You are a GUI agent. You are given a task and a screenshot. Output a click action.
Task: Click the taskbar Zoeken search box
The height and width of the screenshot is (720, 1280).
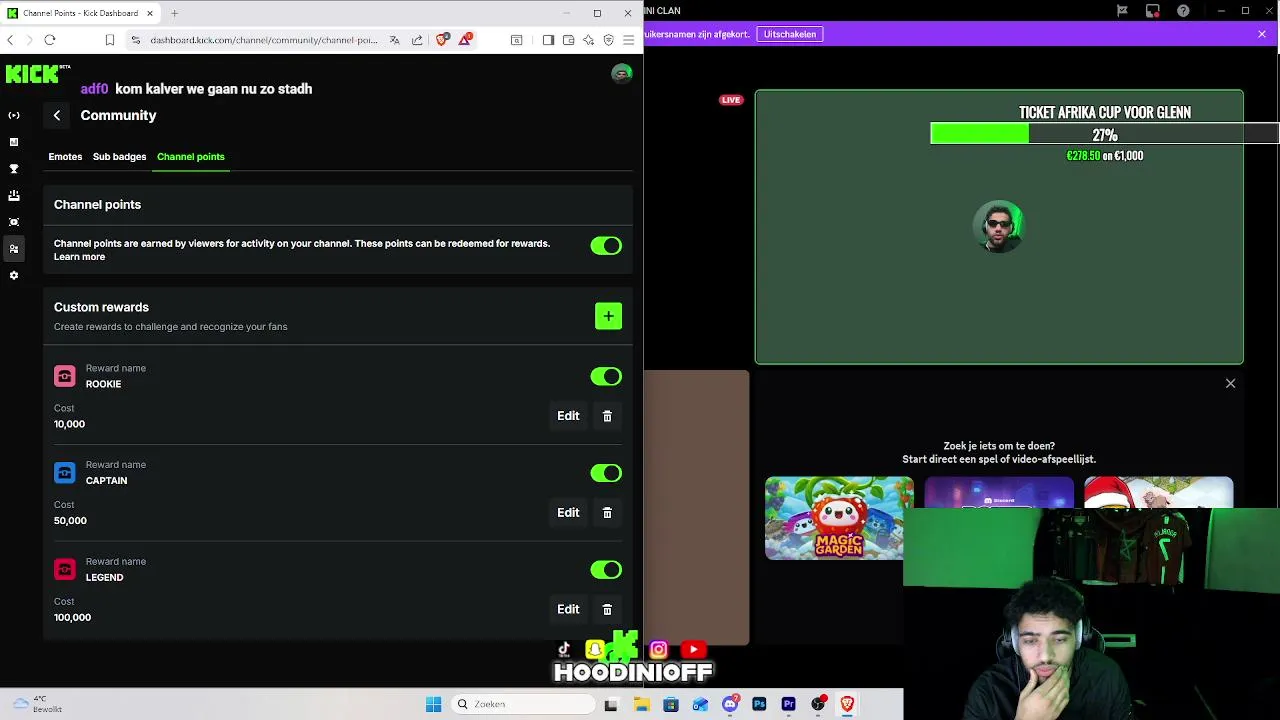click(x=523, y=704)
